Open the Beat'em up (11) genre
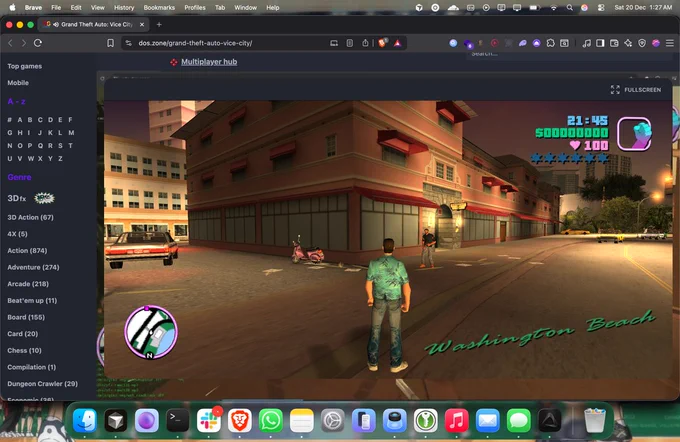680x442 pixels. (32, 301)
